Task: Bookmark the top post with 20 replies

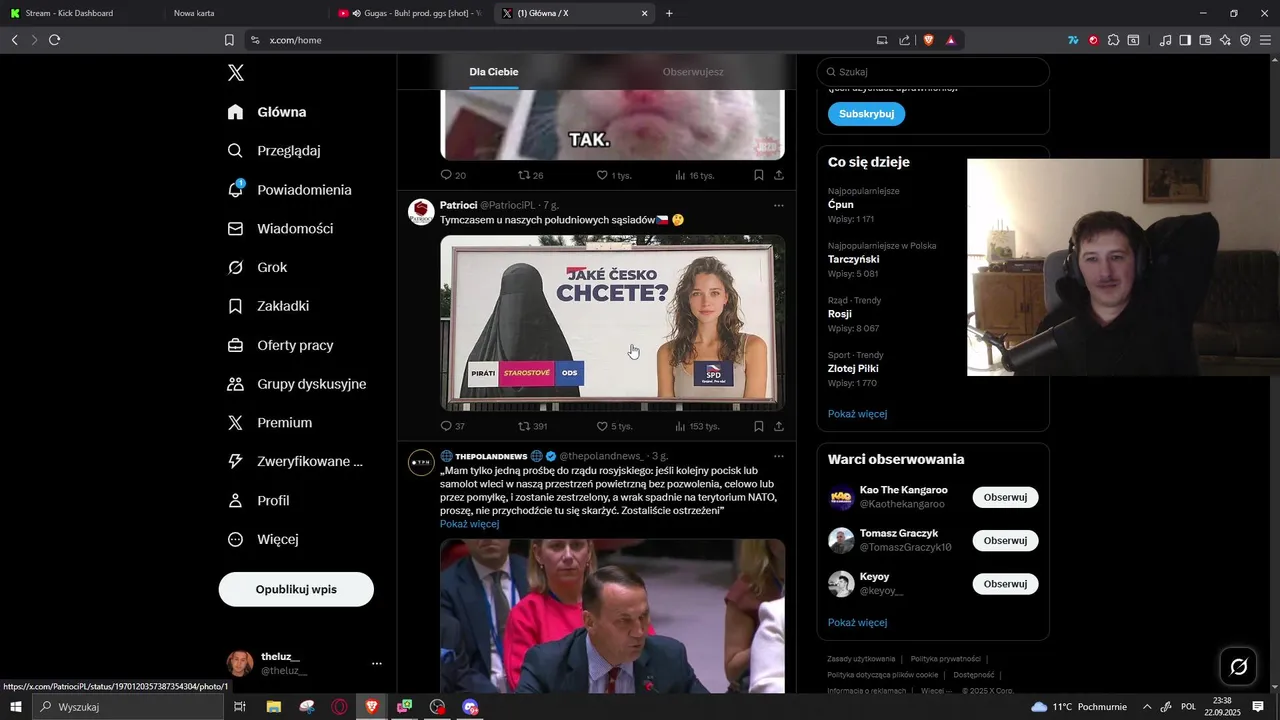Action: click(759, 175)
